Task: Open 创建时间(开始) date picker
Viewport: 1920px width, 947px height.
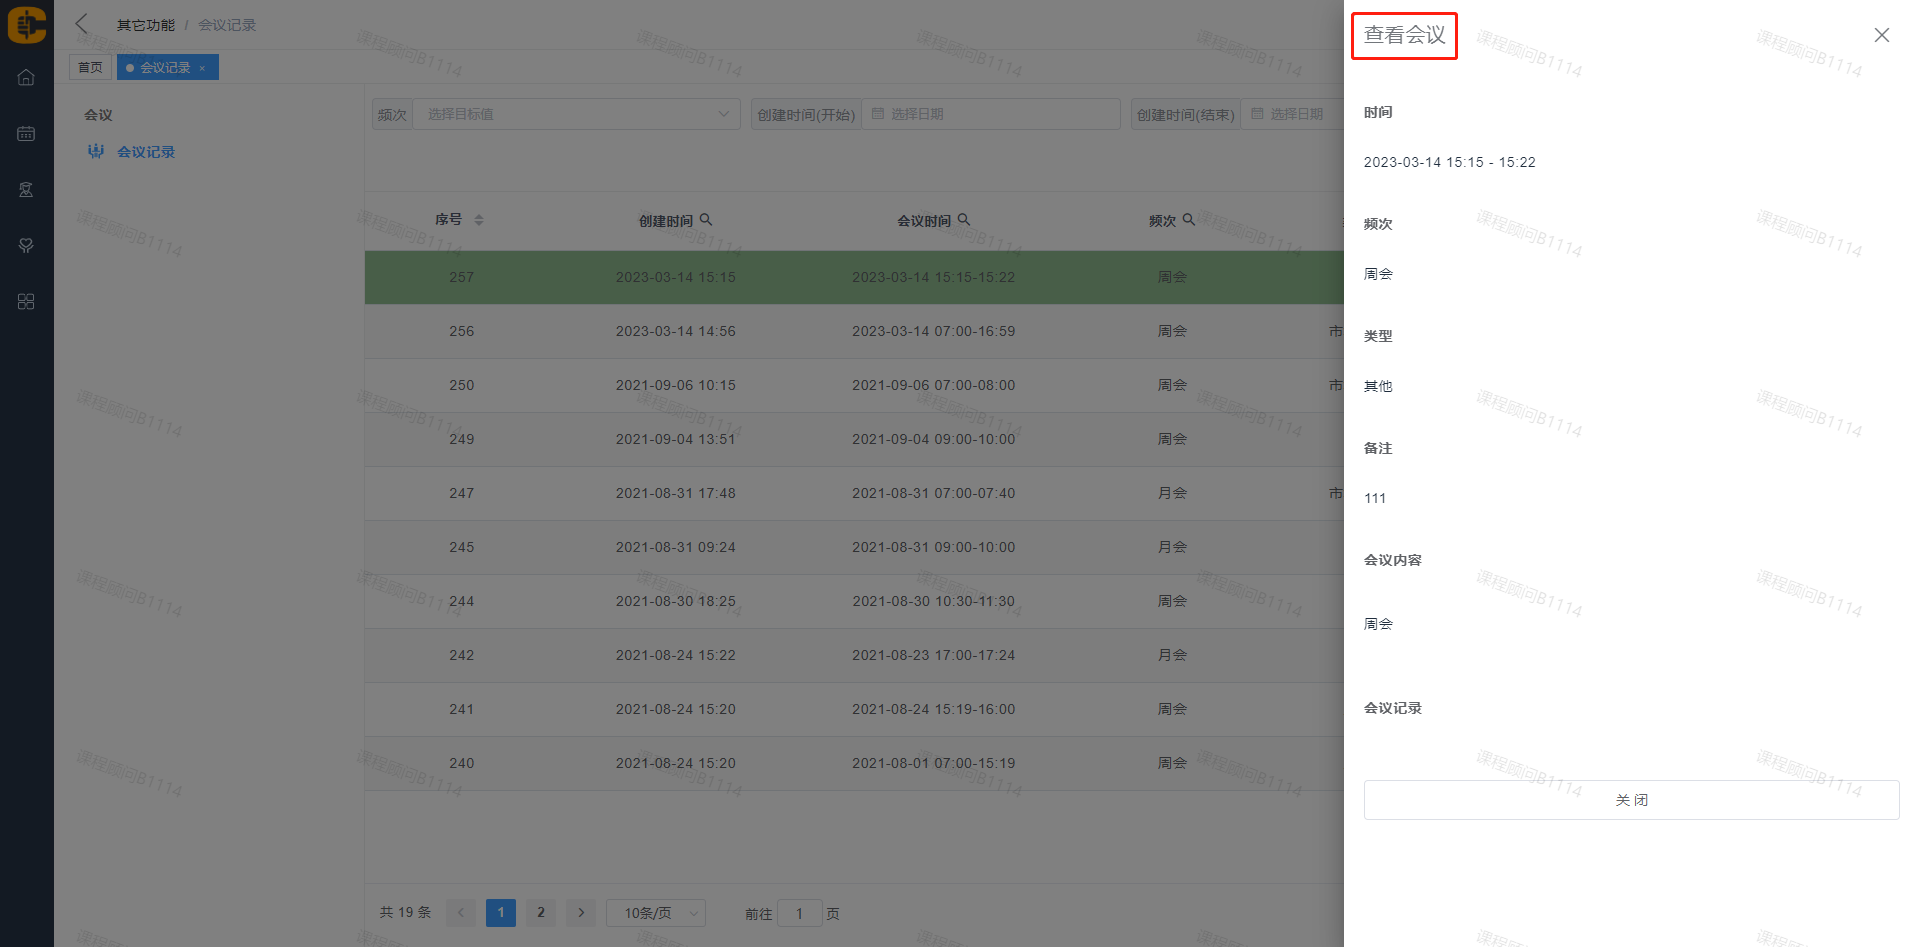Action: pyautogui.click(x=990, y=114)
